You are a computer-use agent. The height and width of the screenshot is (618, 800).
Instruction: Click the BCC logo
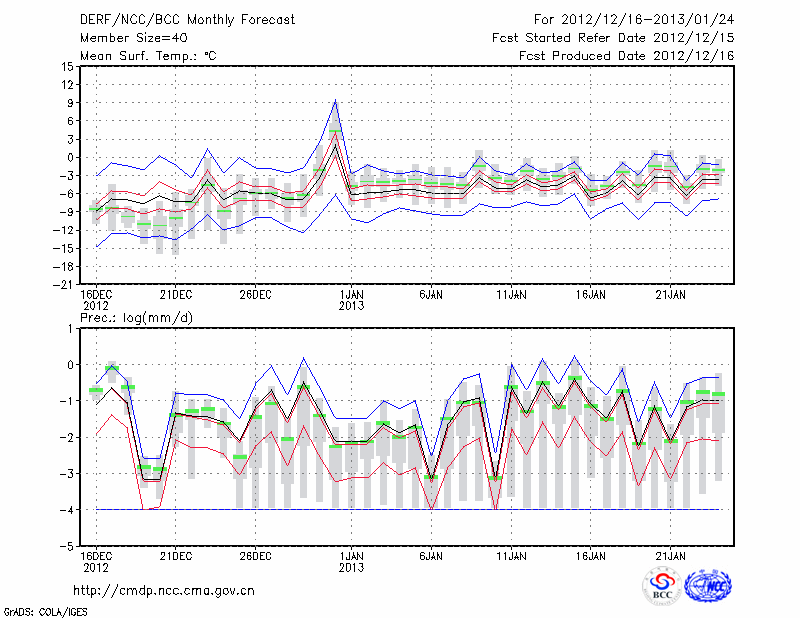click(662, 587)
